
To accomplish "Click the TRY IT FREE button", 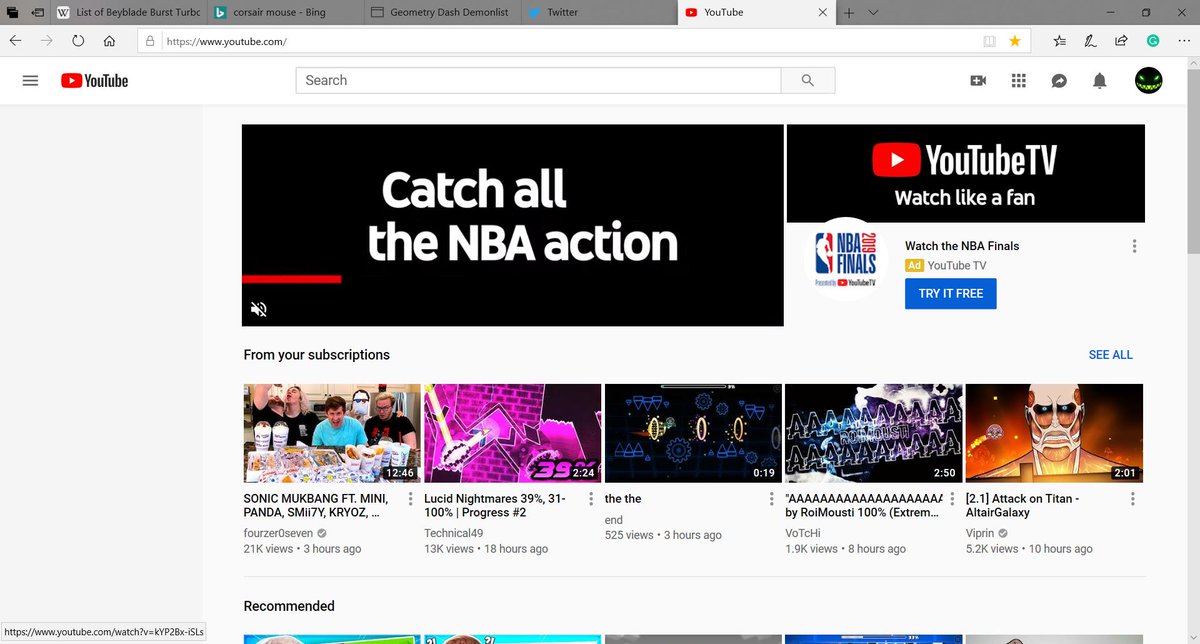I will pos(950,294).
